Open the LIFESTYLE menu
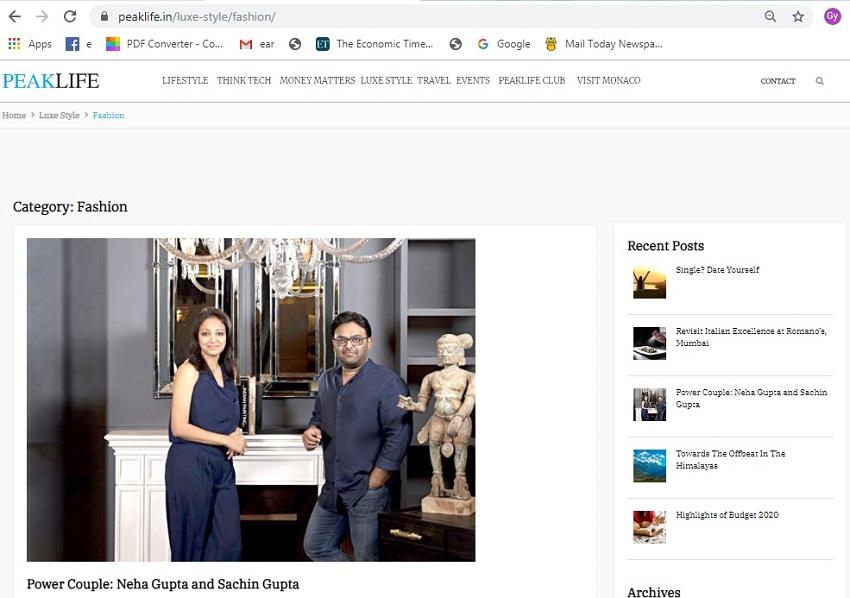Viewport: 850px width, 598px height. coord(185,80)
